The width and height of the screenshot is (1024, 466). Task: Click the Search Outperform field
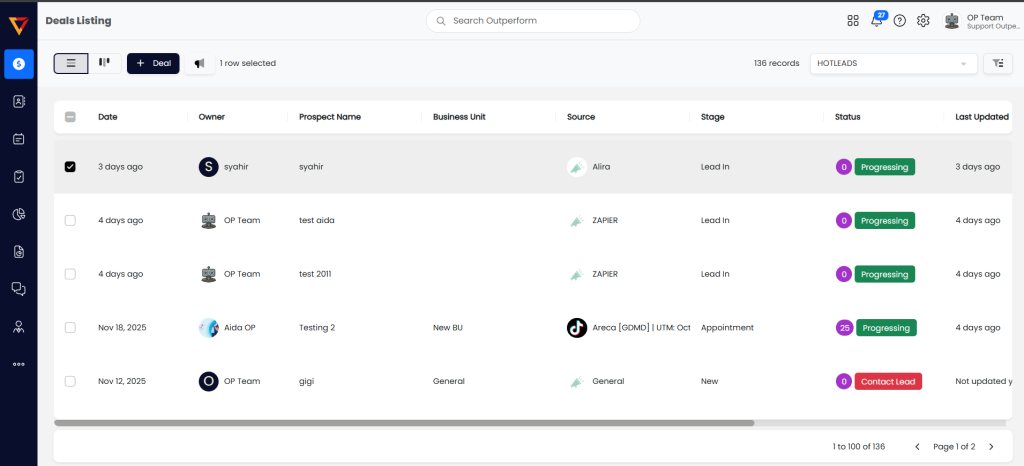tap(533, 21)
